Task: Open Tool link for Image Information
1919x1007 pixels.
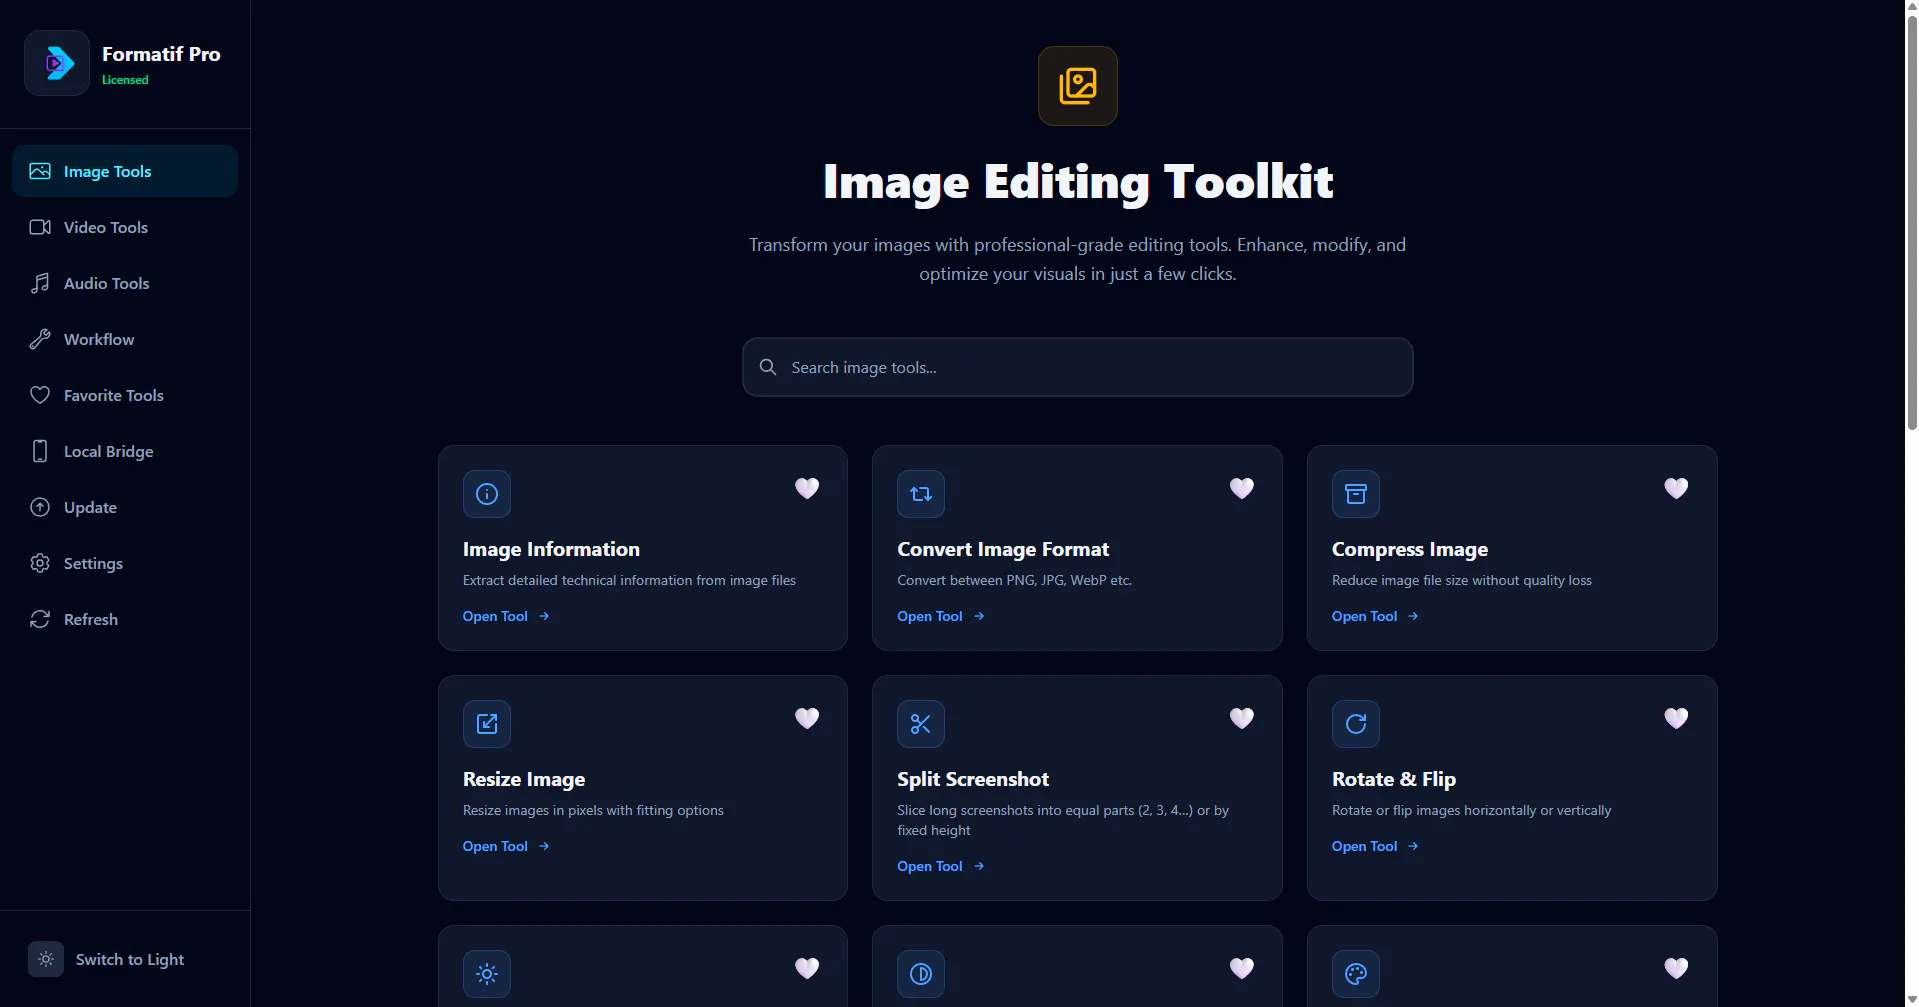Action: (506, 616)
